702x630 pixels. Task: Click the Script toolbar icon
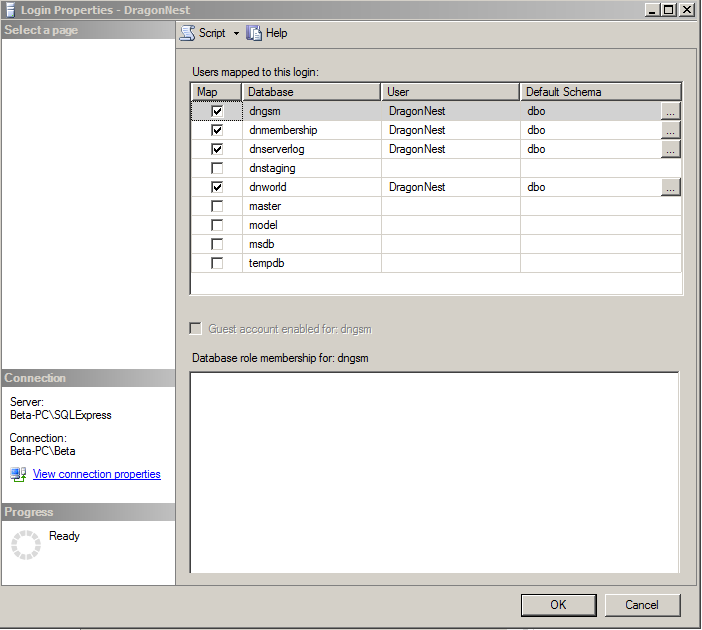(x=187, y=33)
